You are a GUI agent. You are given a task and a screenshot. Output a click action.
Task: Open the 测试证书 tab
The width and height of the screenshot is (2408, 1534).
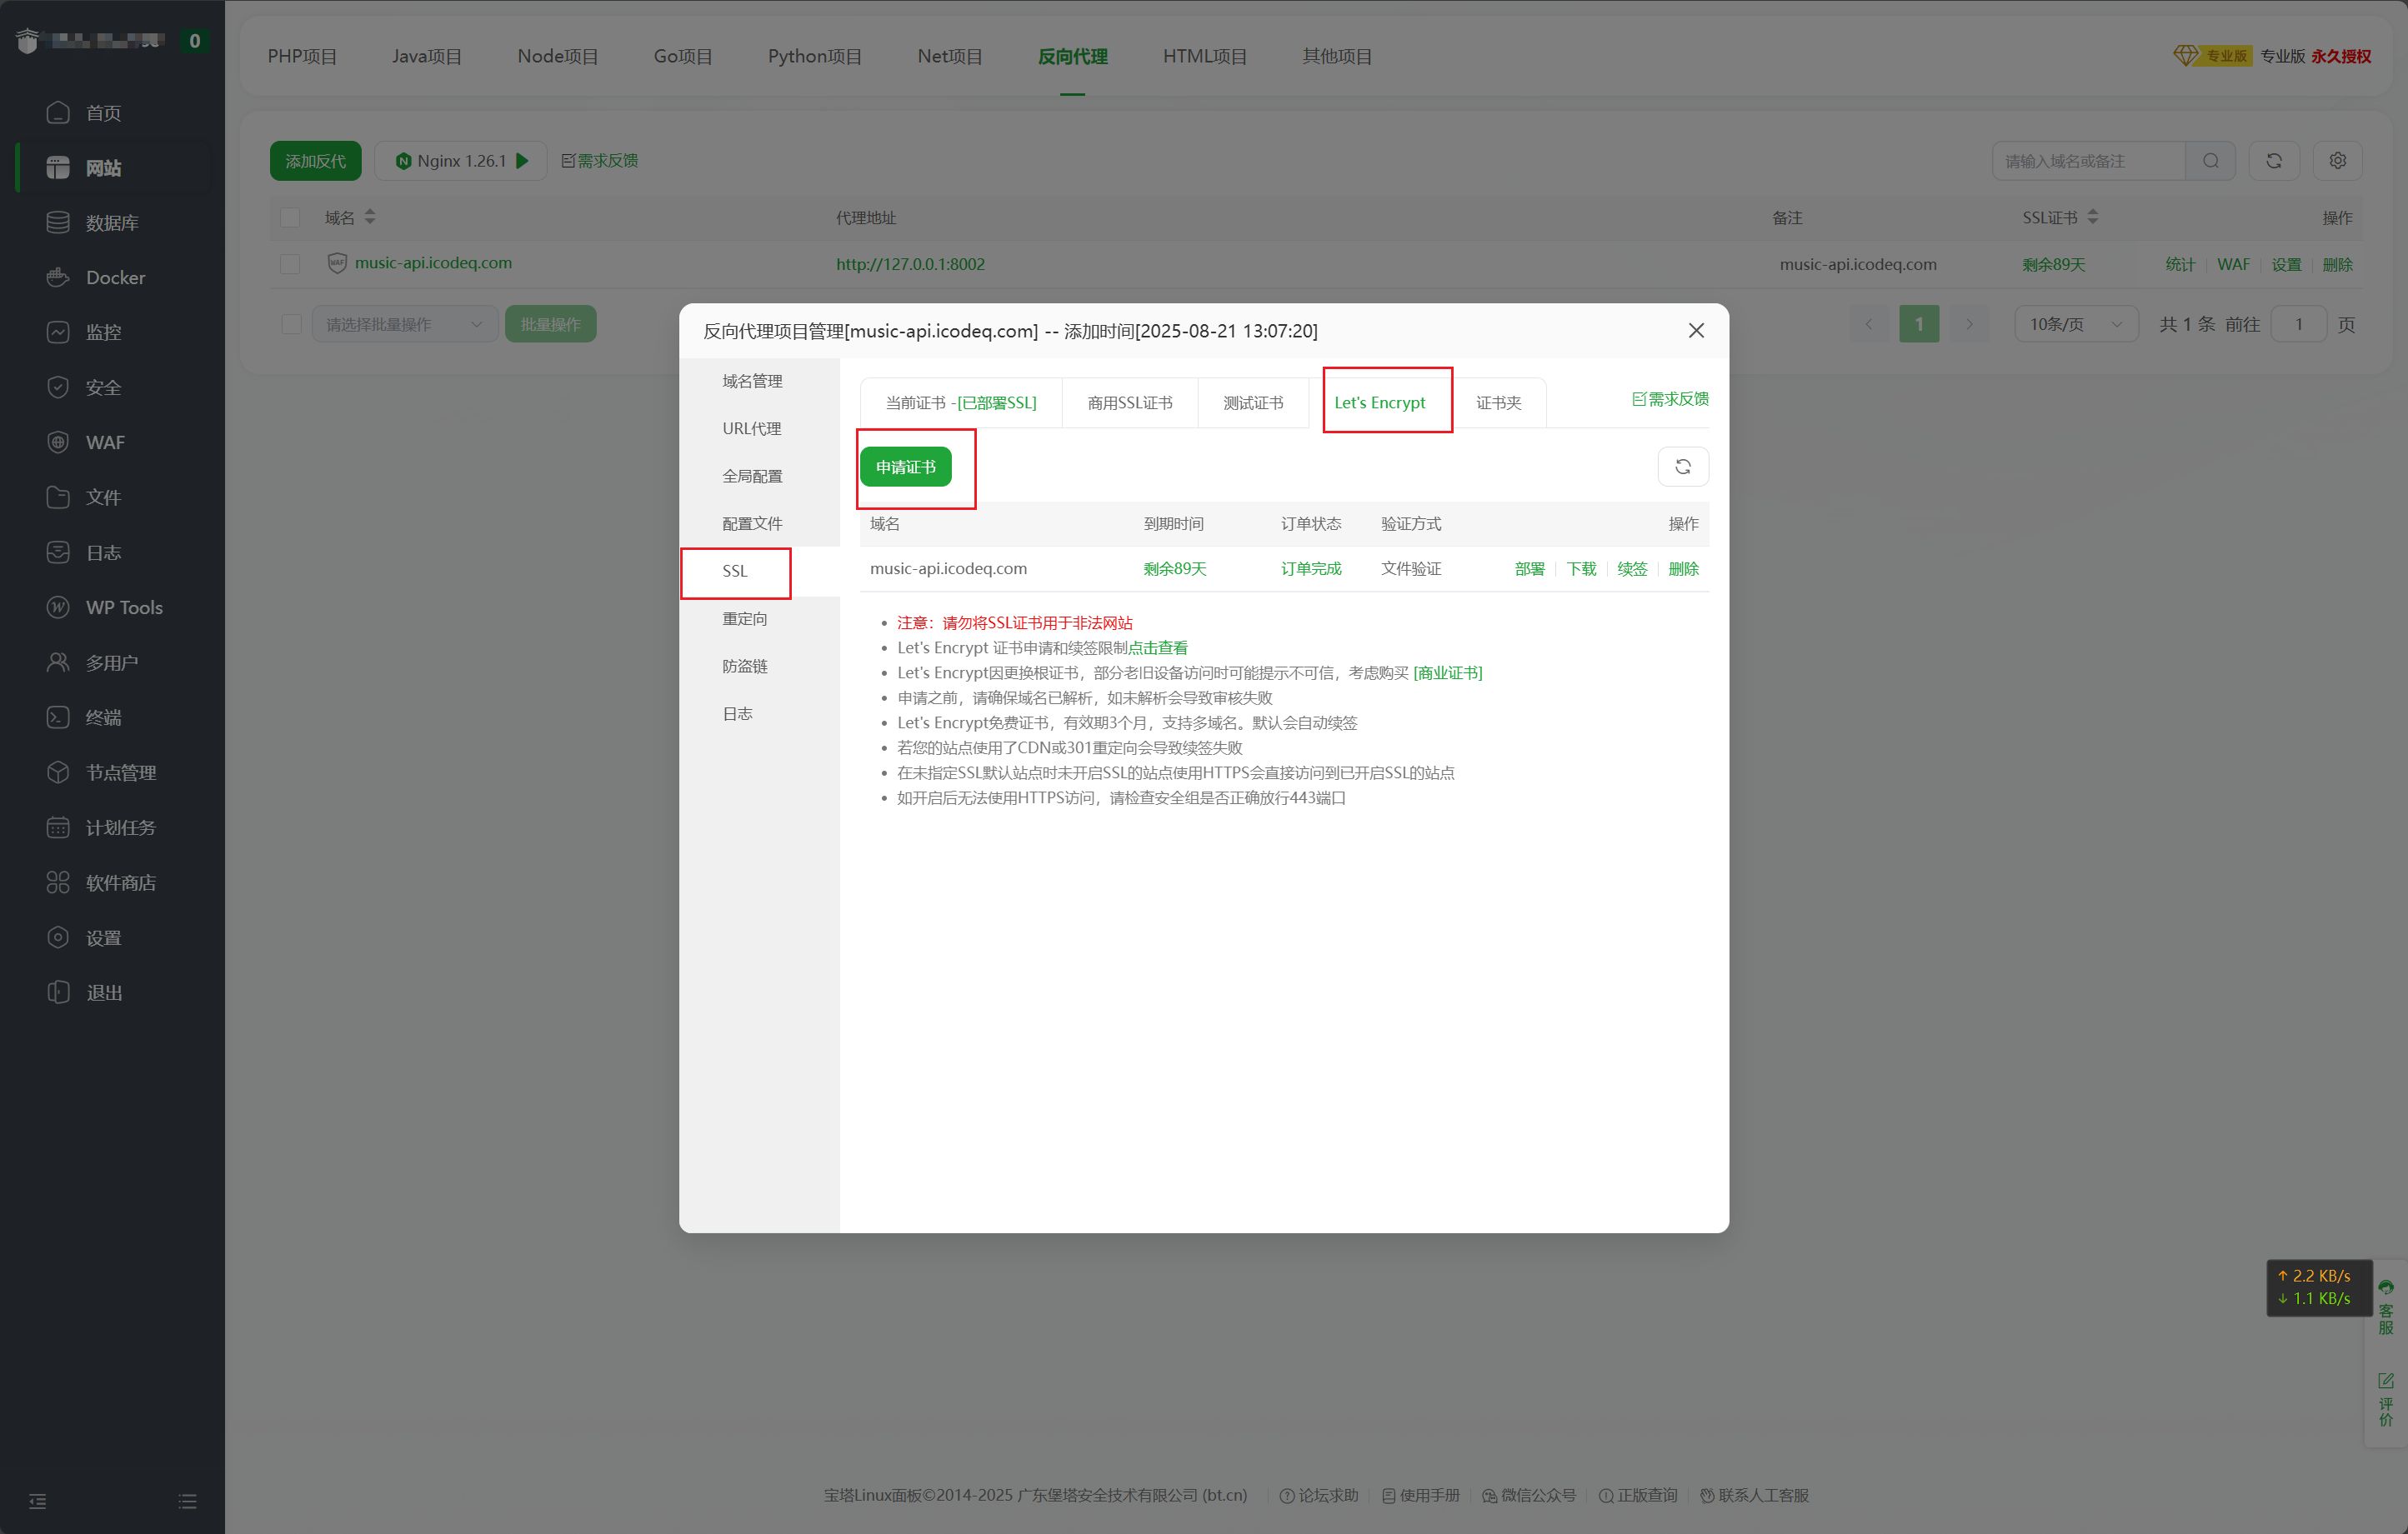coord(1253,403)
